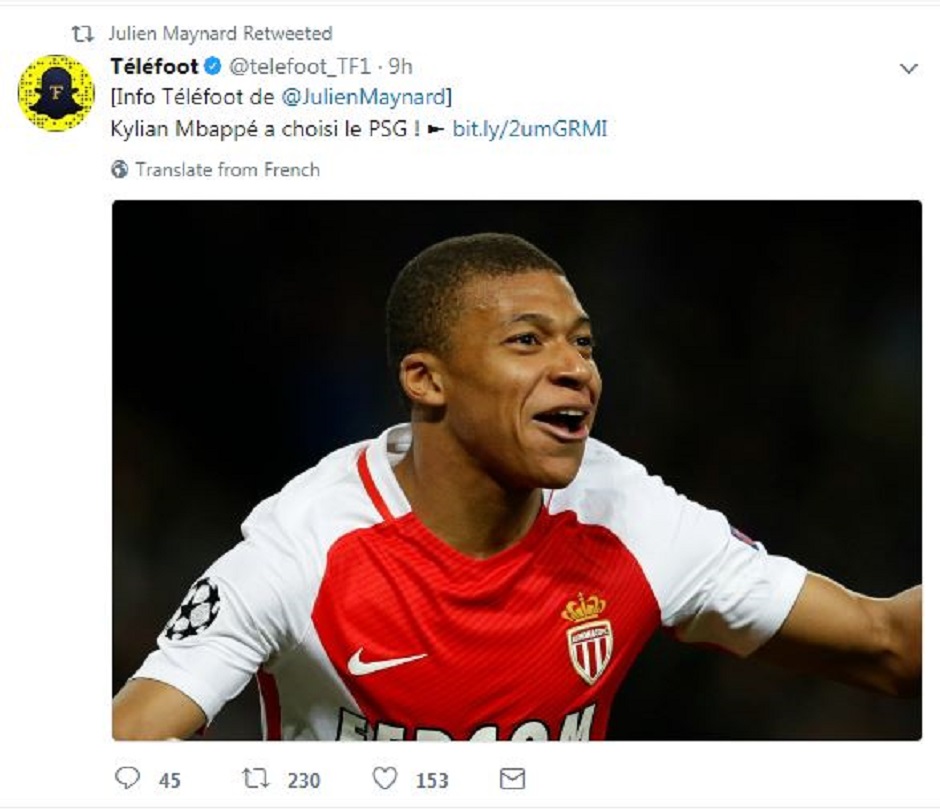Enlarge the photo of the footballer

point(516,470)
